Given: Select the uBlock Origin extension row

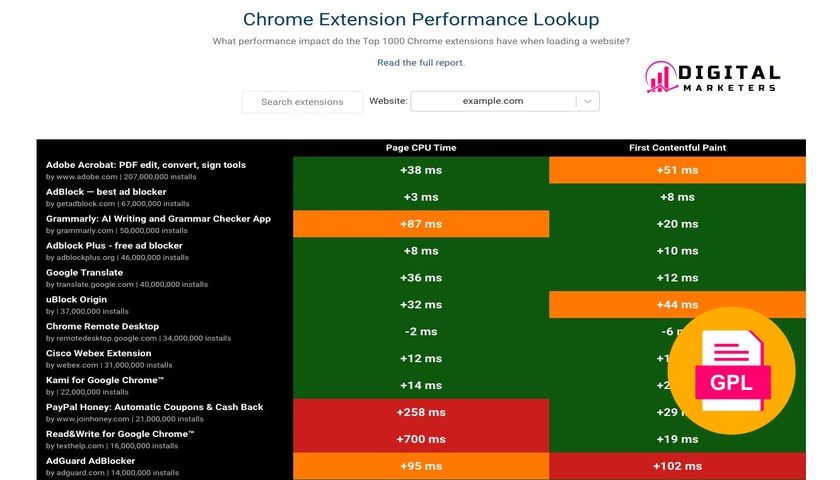Looking at the screenshot, I should 421,304.
